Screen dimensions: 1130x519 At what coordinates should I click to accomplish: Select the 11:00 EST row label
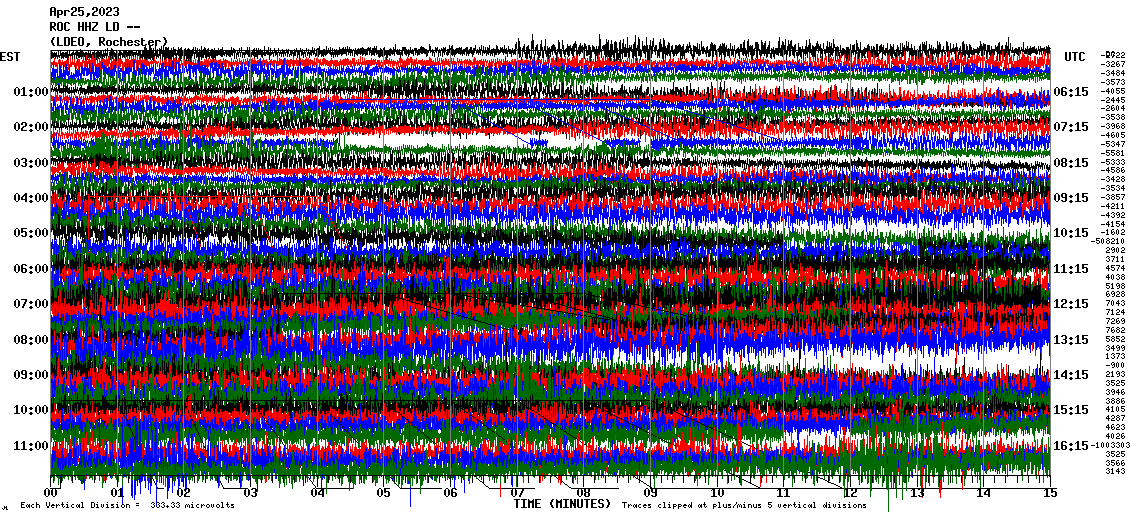point(31,446)
